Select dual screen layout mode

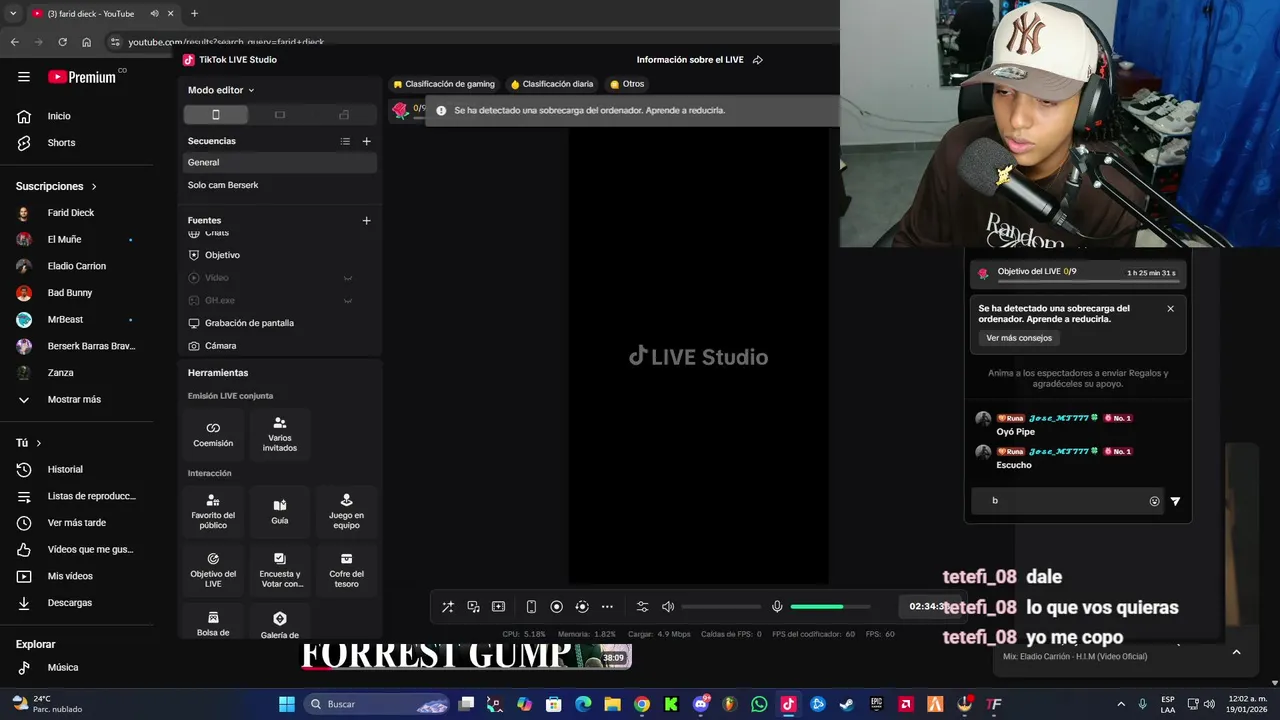point(343,115)
